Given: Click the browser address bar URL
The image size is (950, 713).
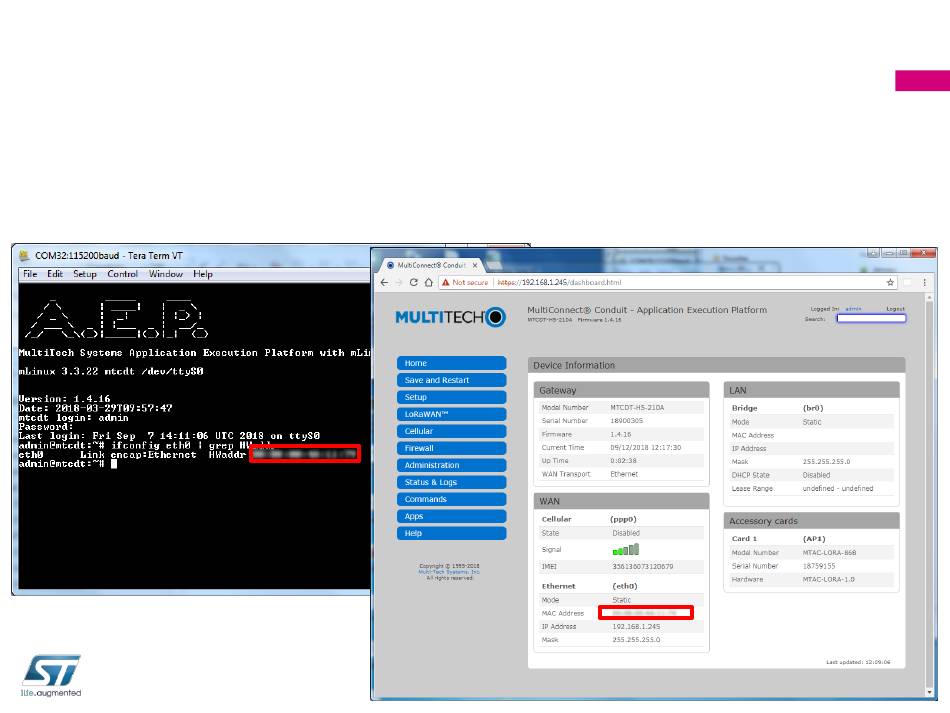Looking at the screenshot, I should (559, 282).
